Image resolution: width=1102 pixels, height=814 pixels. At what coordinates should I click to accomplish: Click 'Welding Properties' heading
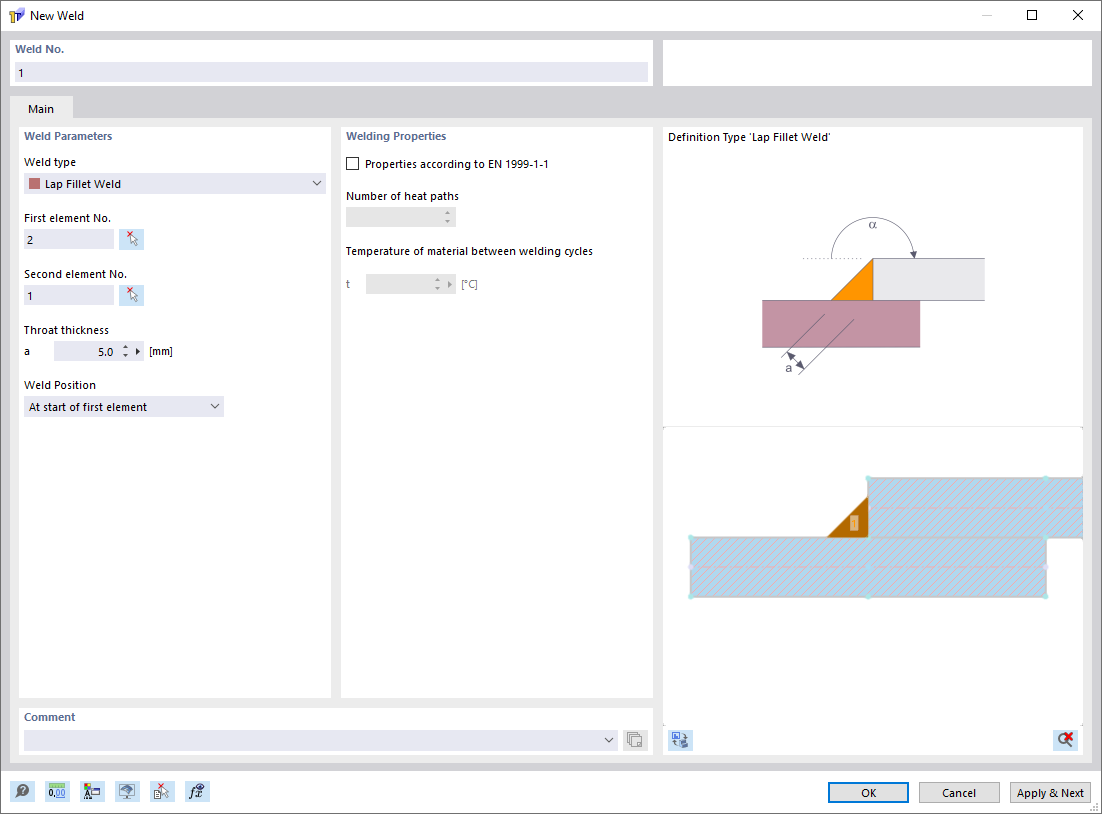point(396,136)
